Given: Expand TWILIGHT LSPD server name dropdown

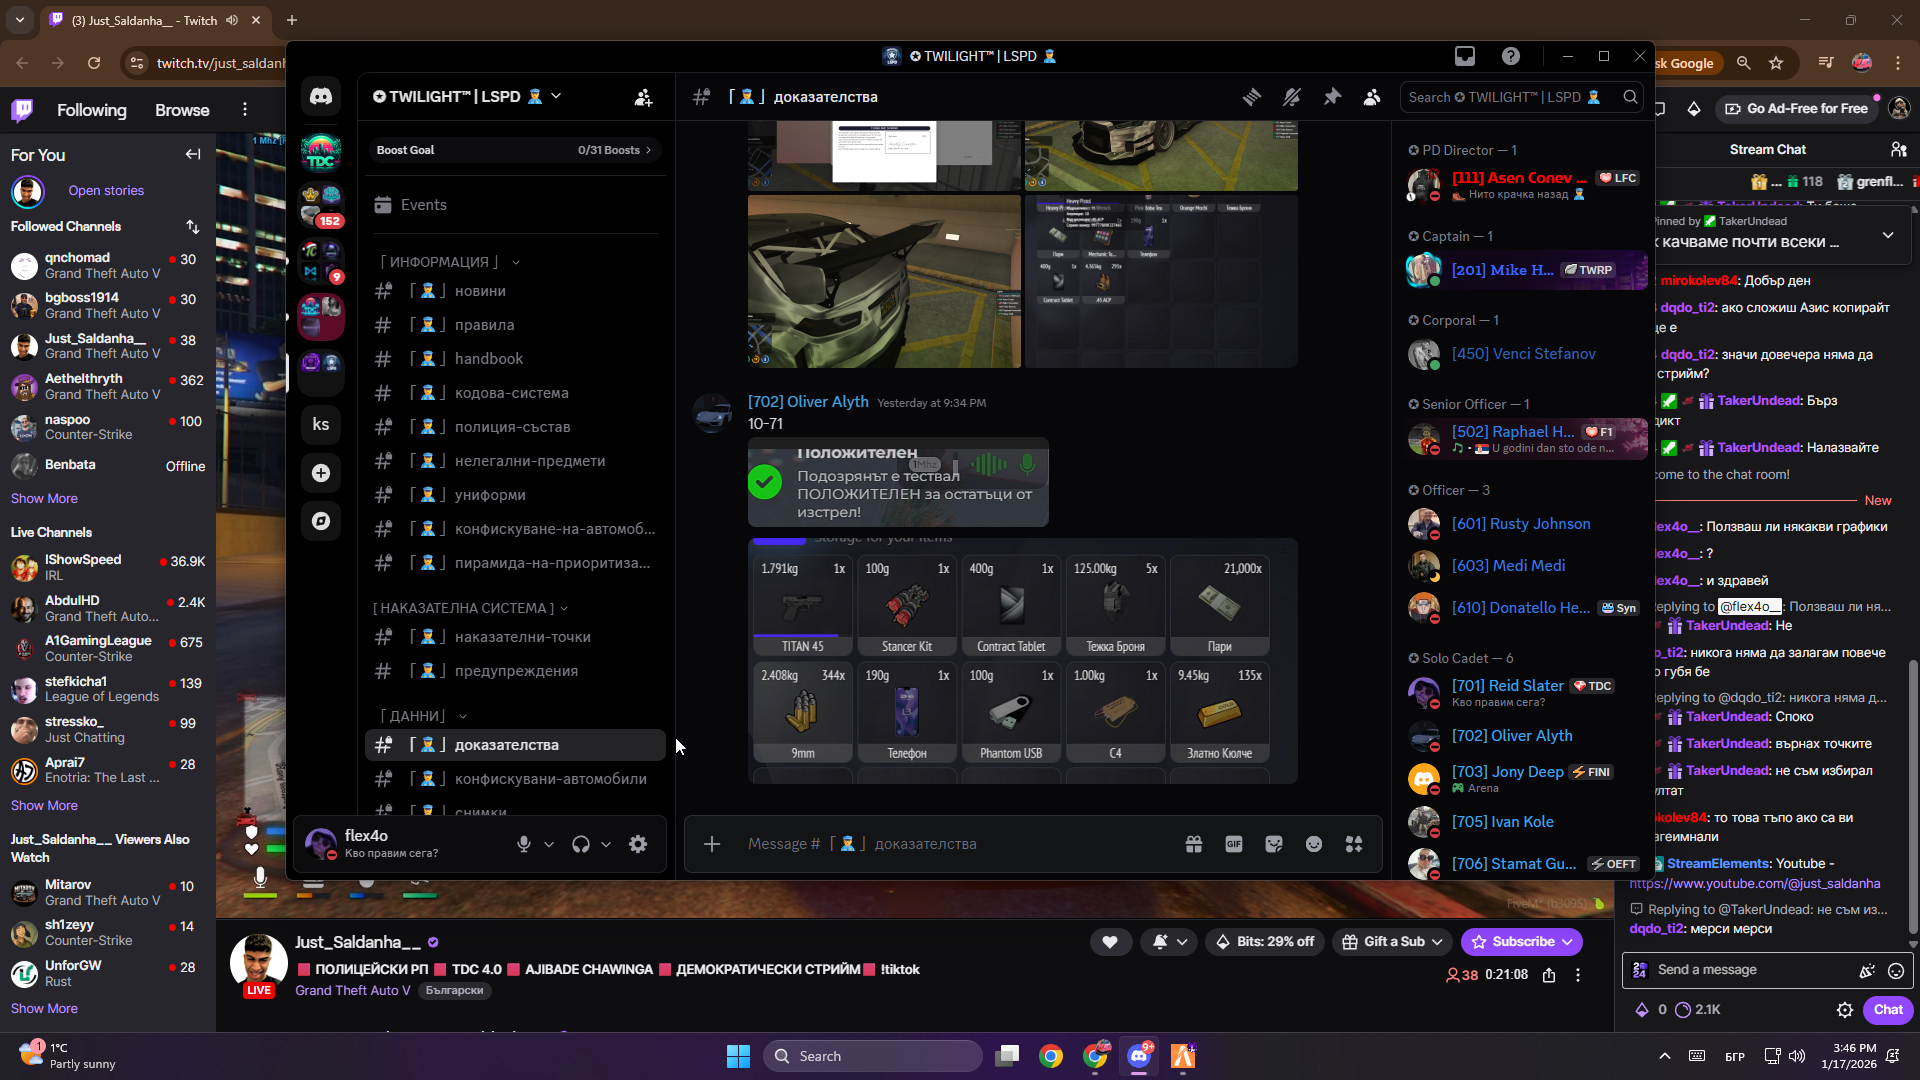Looking at the screenshot, I should click(x=556, y=96).
